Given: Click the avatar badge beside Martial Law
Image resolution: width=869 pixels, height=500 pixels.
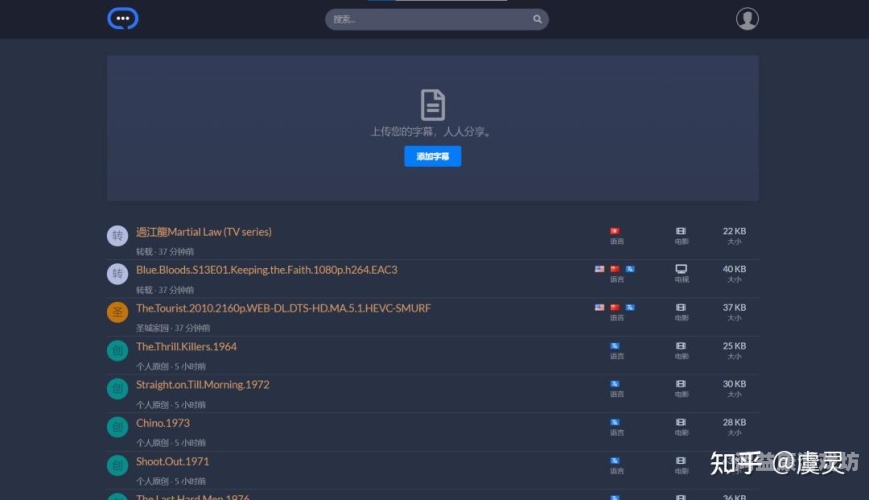Looking at the screenshot, I should (118, 236).
